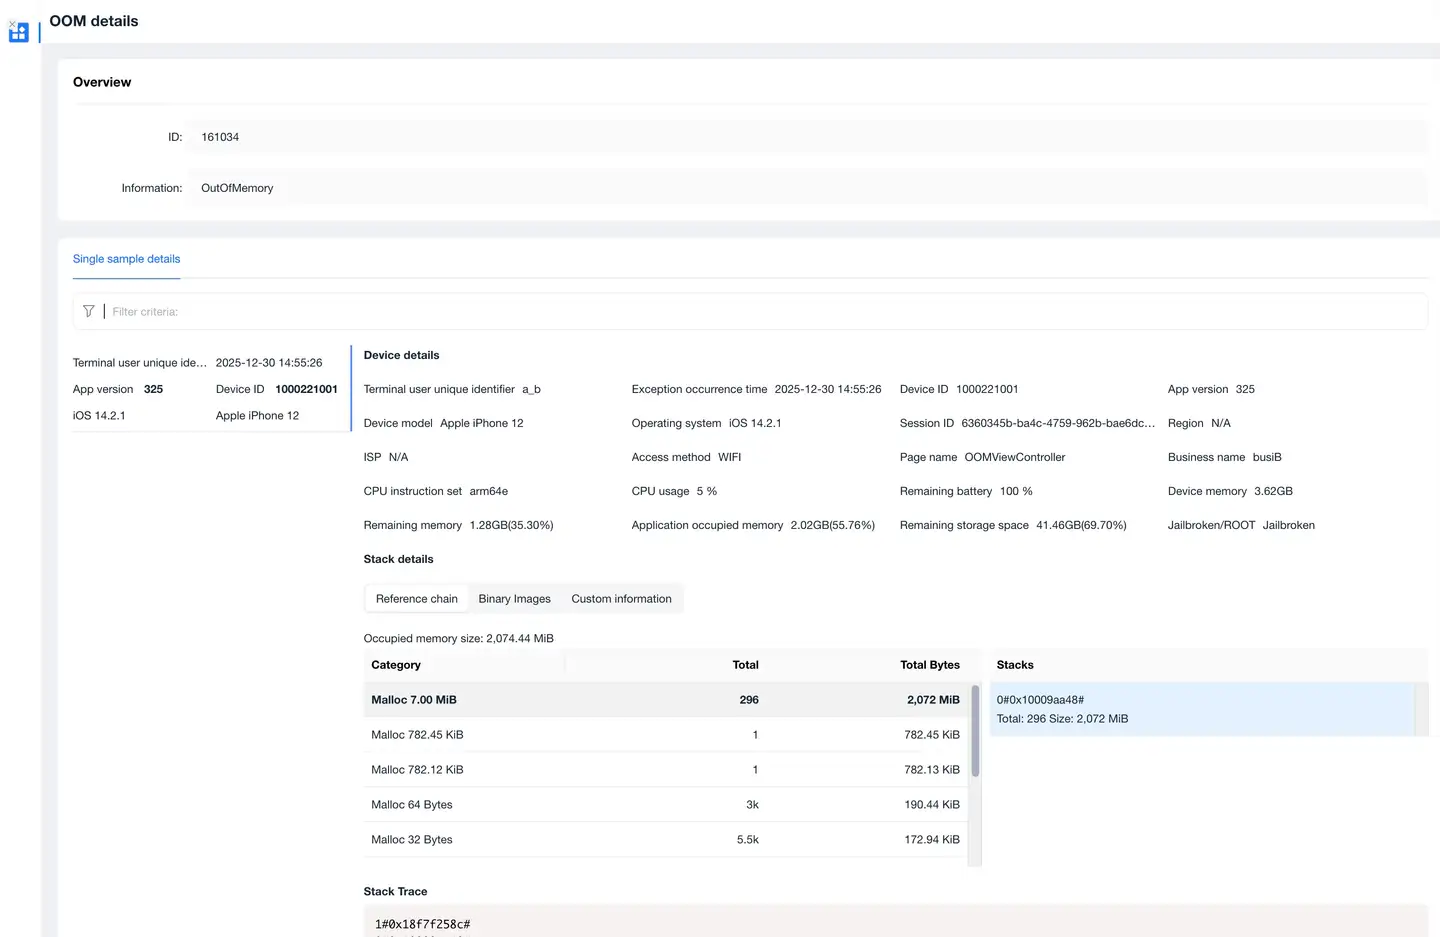
Task: Click the Total column header
Action: click(x=745, y=665)
